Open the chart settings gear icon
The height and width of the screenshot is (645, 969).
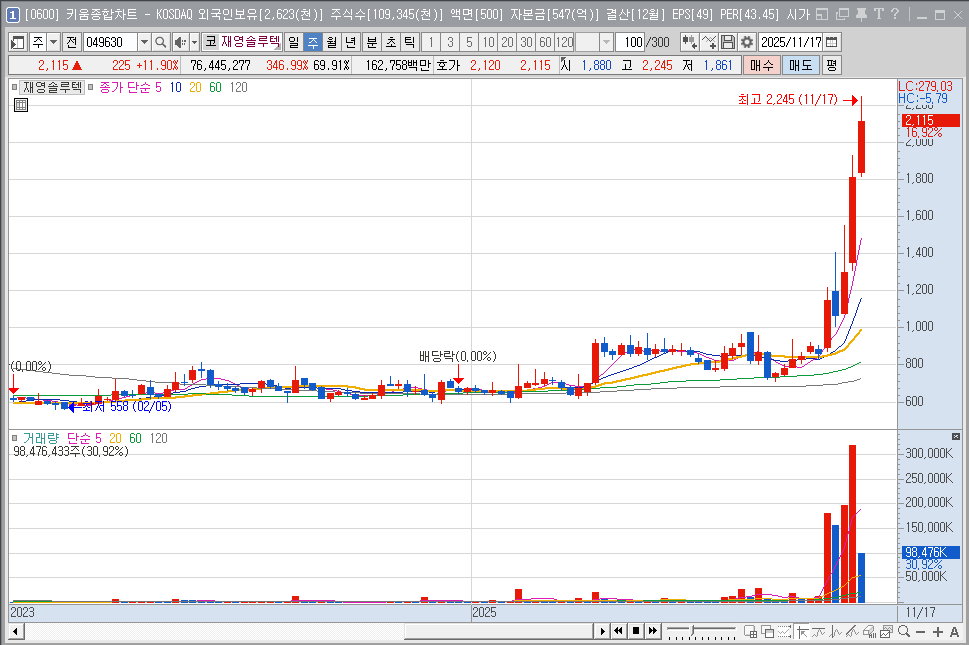[x=747, y=42]
